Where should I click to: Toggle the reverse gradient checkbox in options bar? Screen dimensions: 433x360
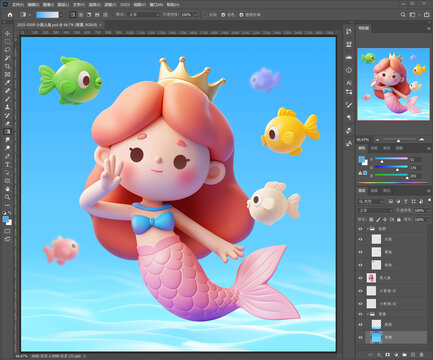click(x=205, y=15)
